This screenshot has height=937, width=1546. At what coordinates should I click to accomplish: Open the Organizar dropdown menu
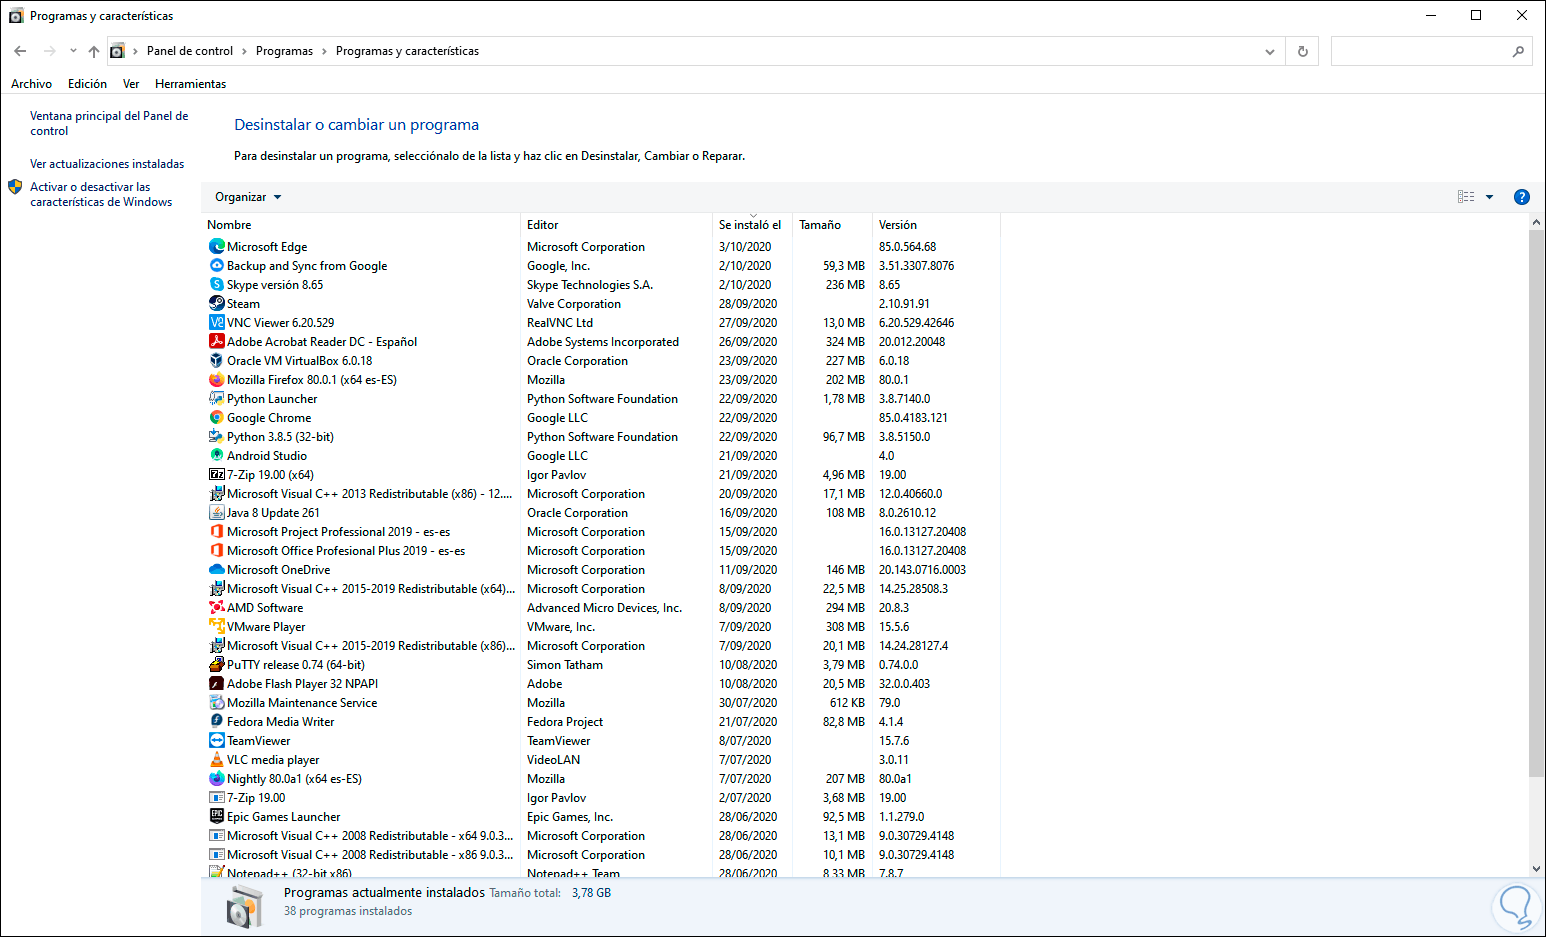[x=248, y=197]
